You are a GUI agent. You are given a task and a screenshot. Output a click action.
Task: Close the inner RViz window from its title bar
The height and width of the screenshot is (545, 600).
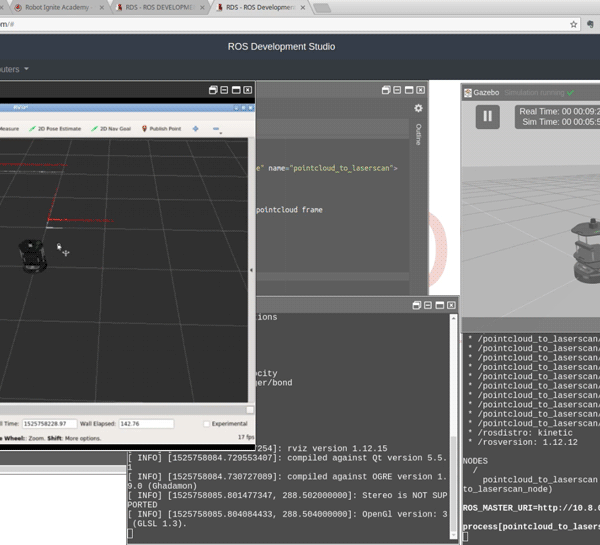tap(251, 108)
